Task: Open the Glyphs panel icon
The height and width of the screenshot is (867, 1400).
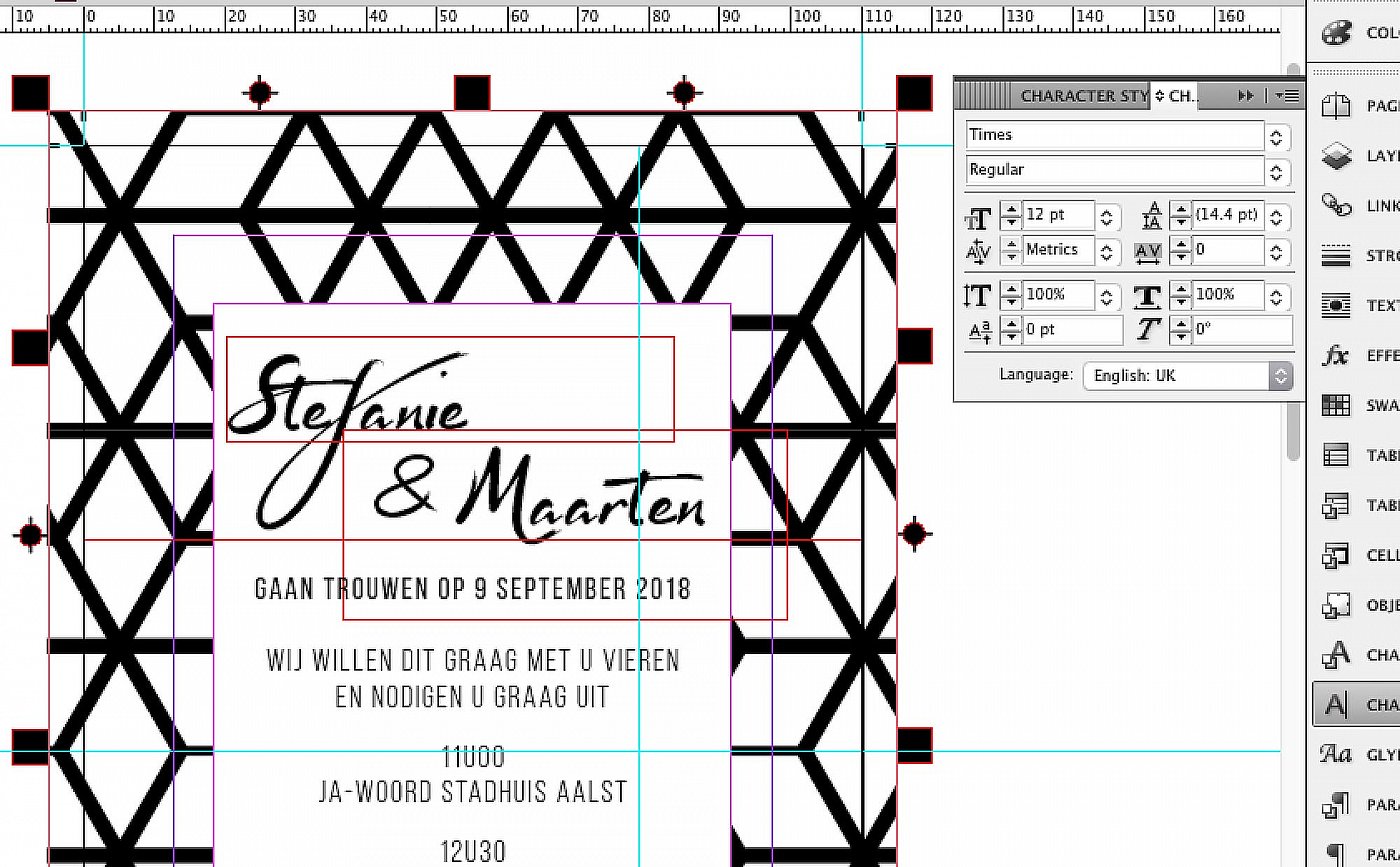Action: pos(1336,754)
